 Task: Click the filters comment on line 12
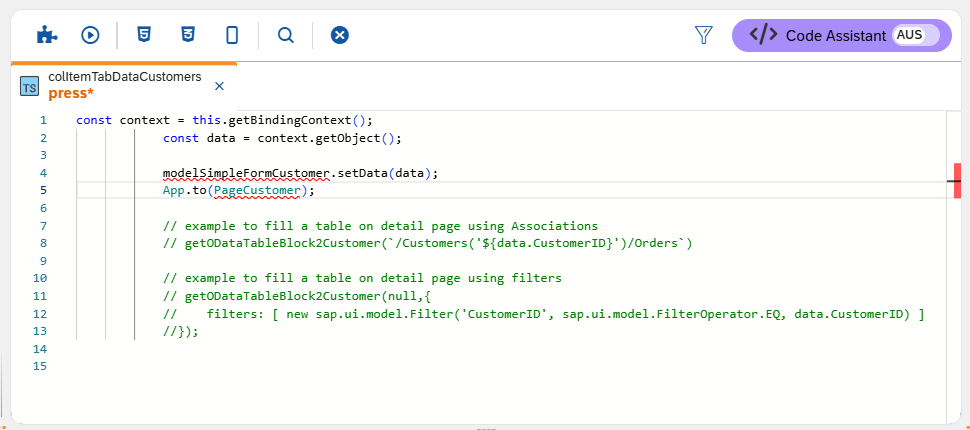[x=543, y=314]
